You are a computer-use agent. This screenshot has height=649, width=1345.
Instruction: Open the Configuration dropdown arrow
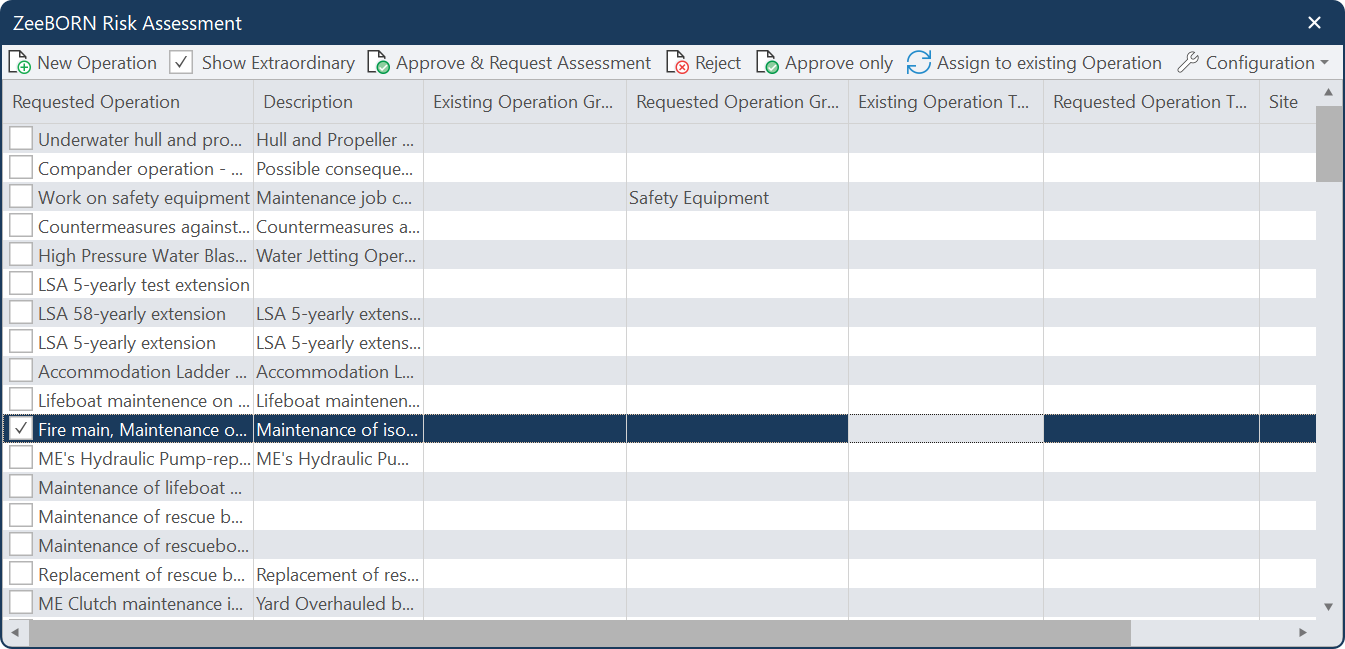[1325, 63]
